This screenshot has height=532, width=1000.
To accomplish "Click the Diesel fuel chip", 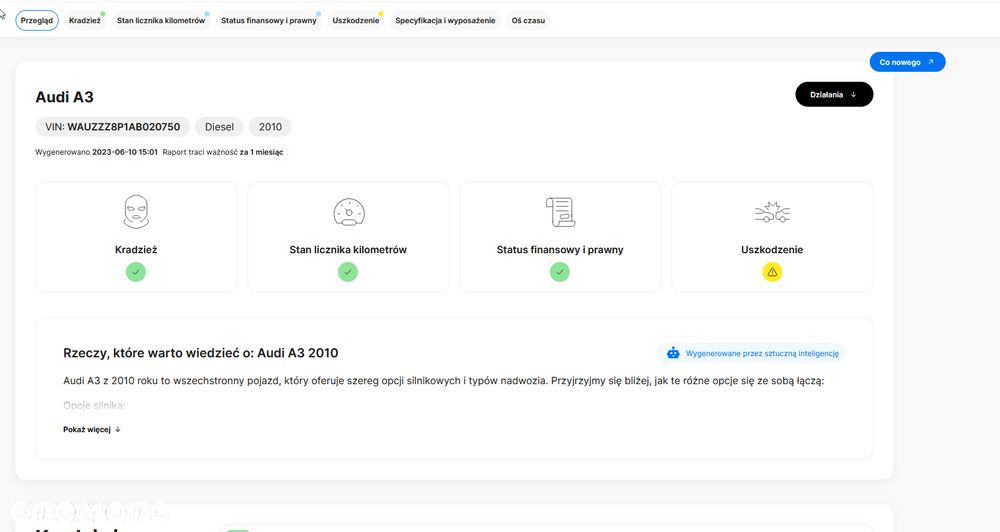I will [x=219, y=127].
